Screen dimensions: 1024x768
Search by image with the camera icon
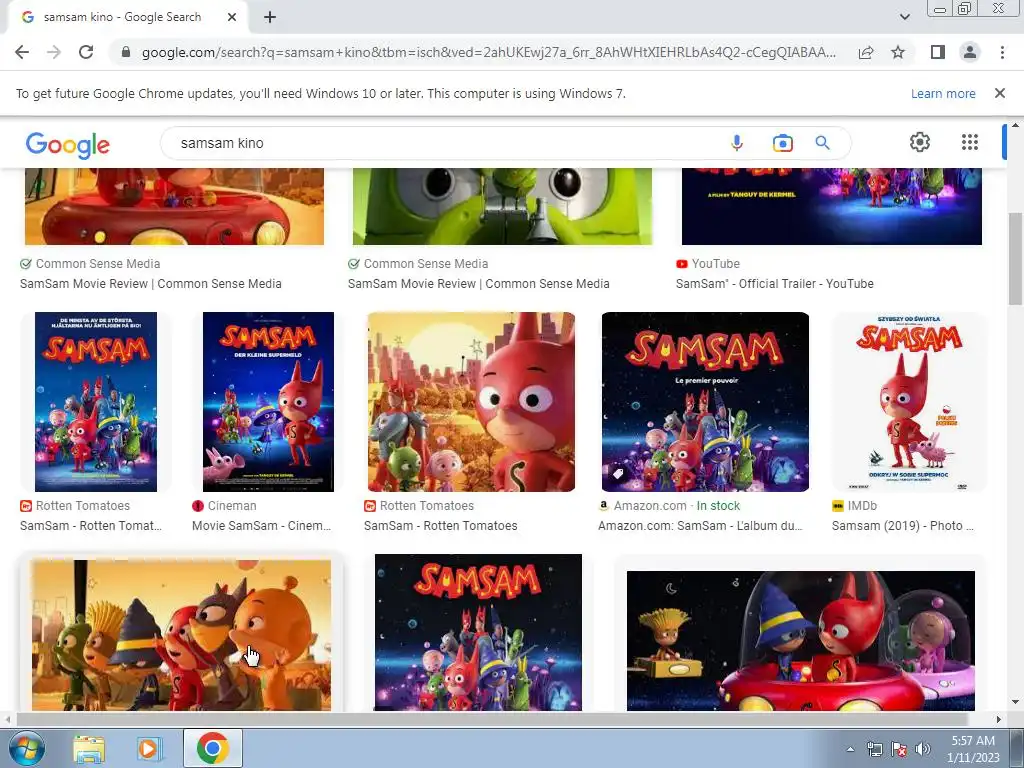pyautogui.click(x=782, y=143)
